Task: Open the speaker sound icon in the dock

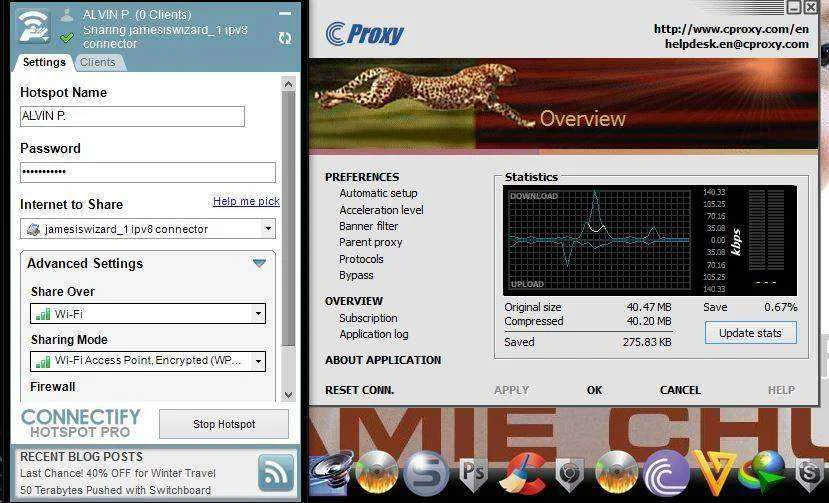Action: pos(331,472)
